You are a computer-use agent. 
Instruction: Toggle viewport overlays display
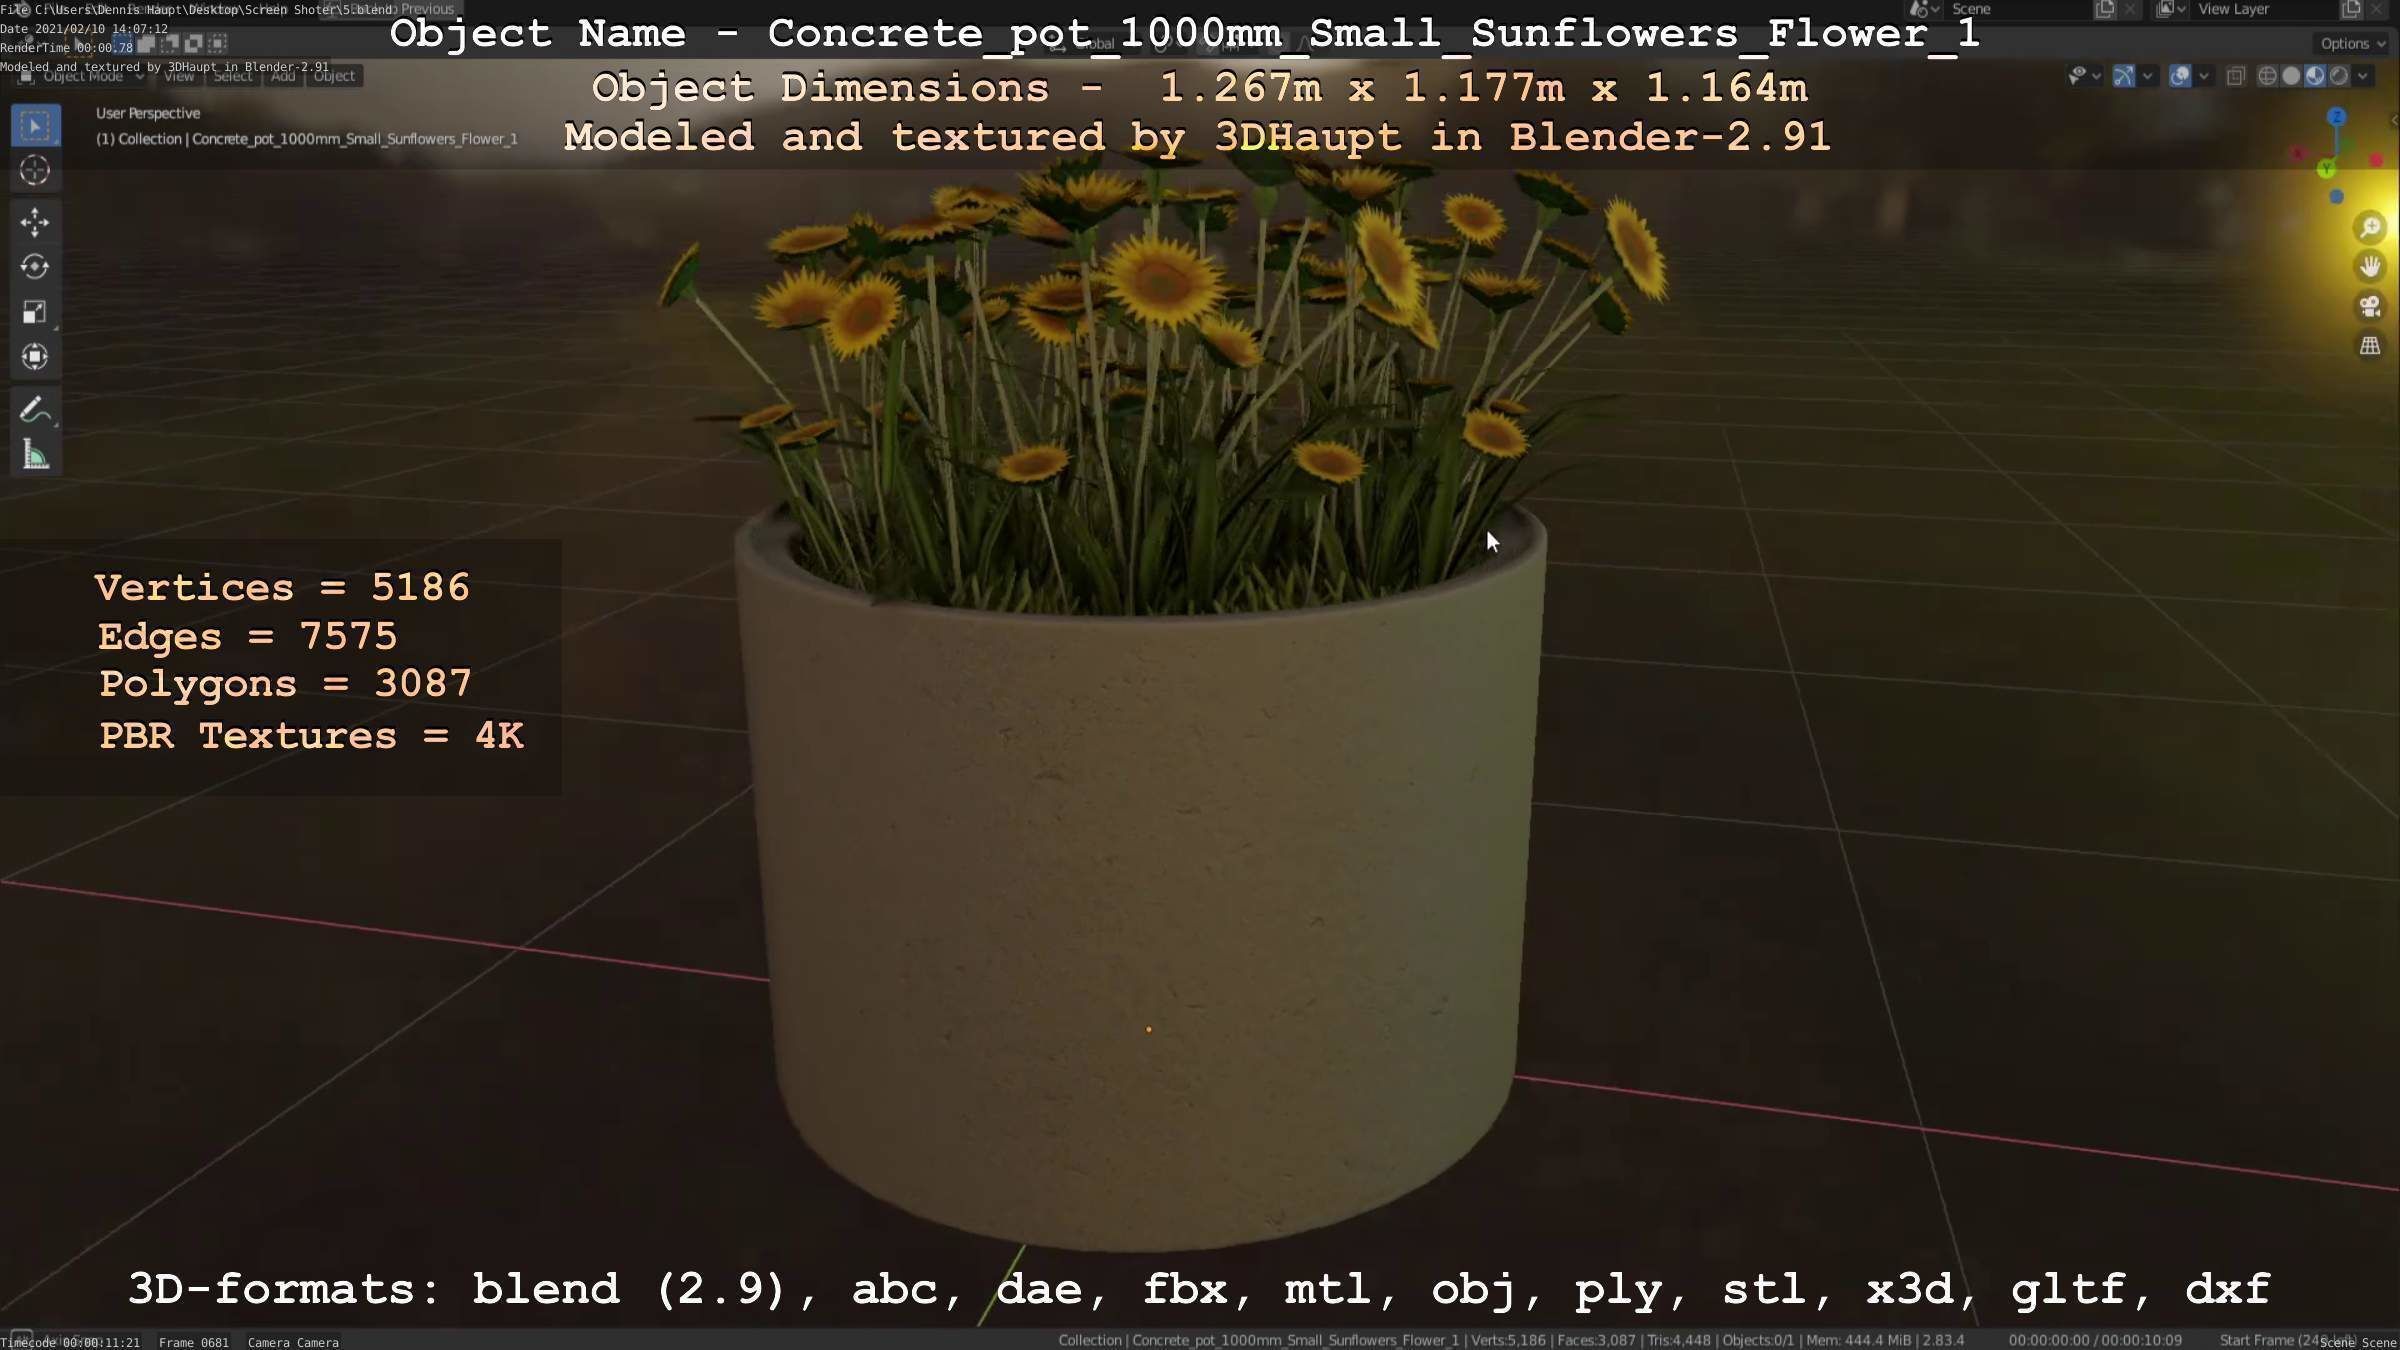click(2181, 76)
